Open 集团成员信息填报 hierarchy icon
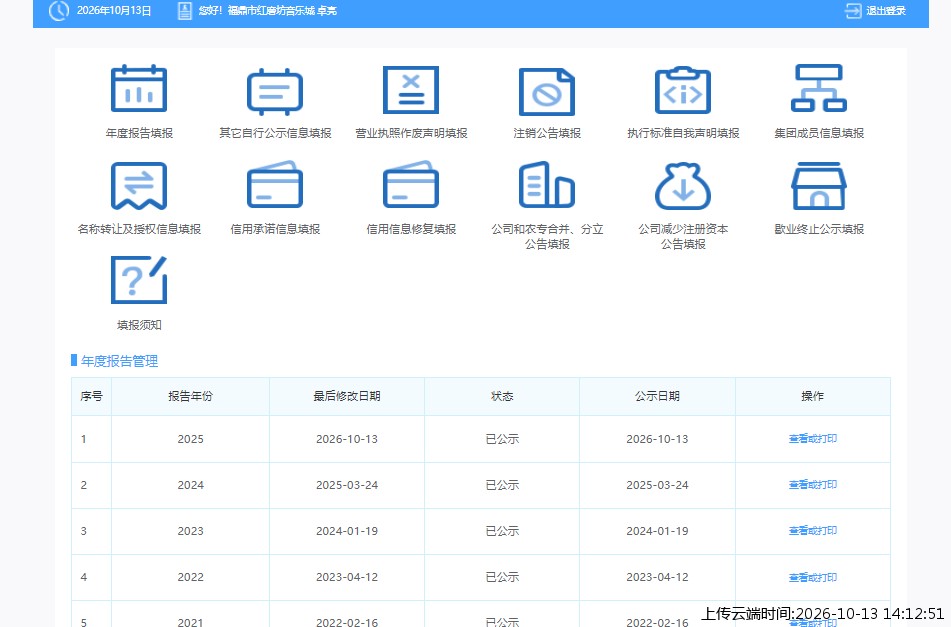Image resolution: width=951 pixels, height=627 pixels. [819, 88]
